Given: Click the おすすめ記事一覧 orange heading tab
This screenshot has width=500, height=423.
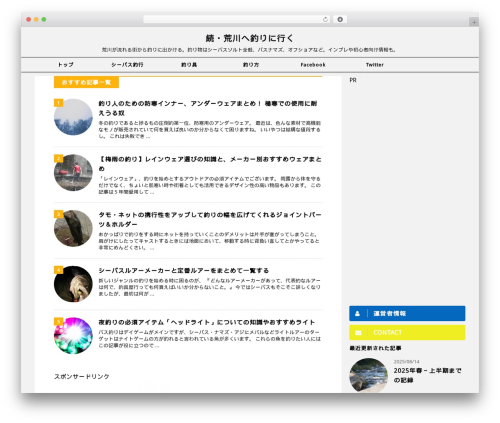Looking at the screenshot, I should (86, 82).
